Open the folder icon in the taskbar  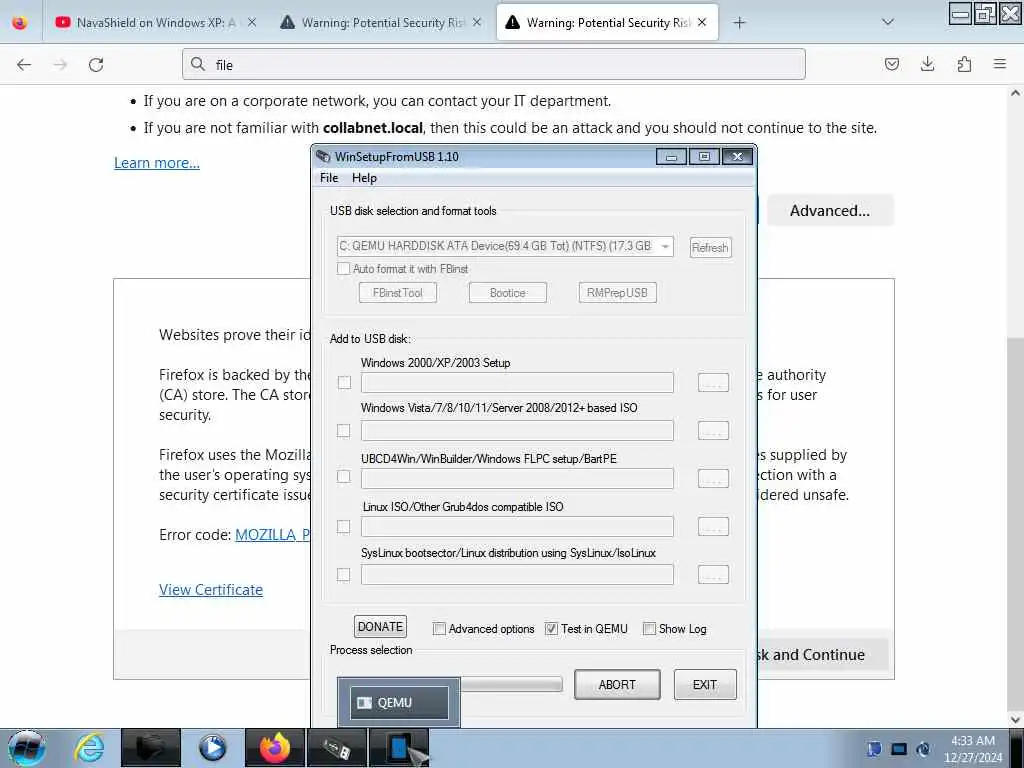pos(151,748)
